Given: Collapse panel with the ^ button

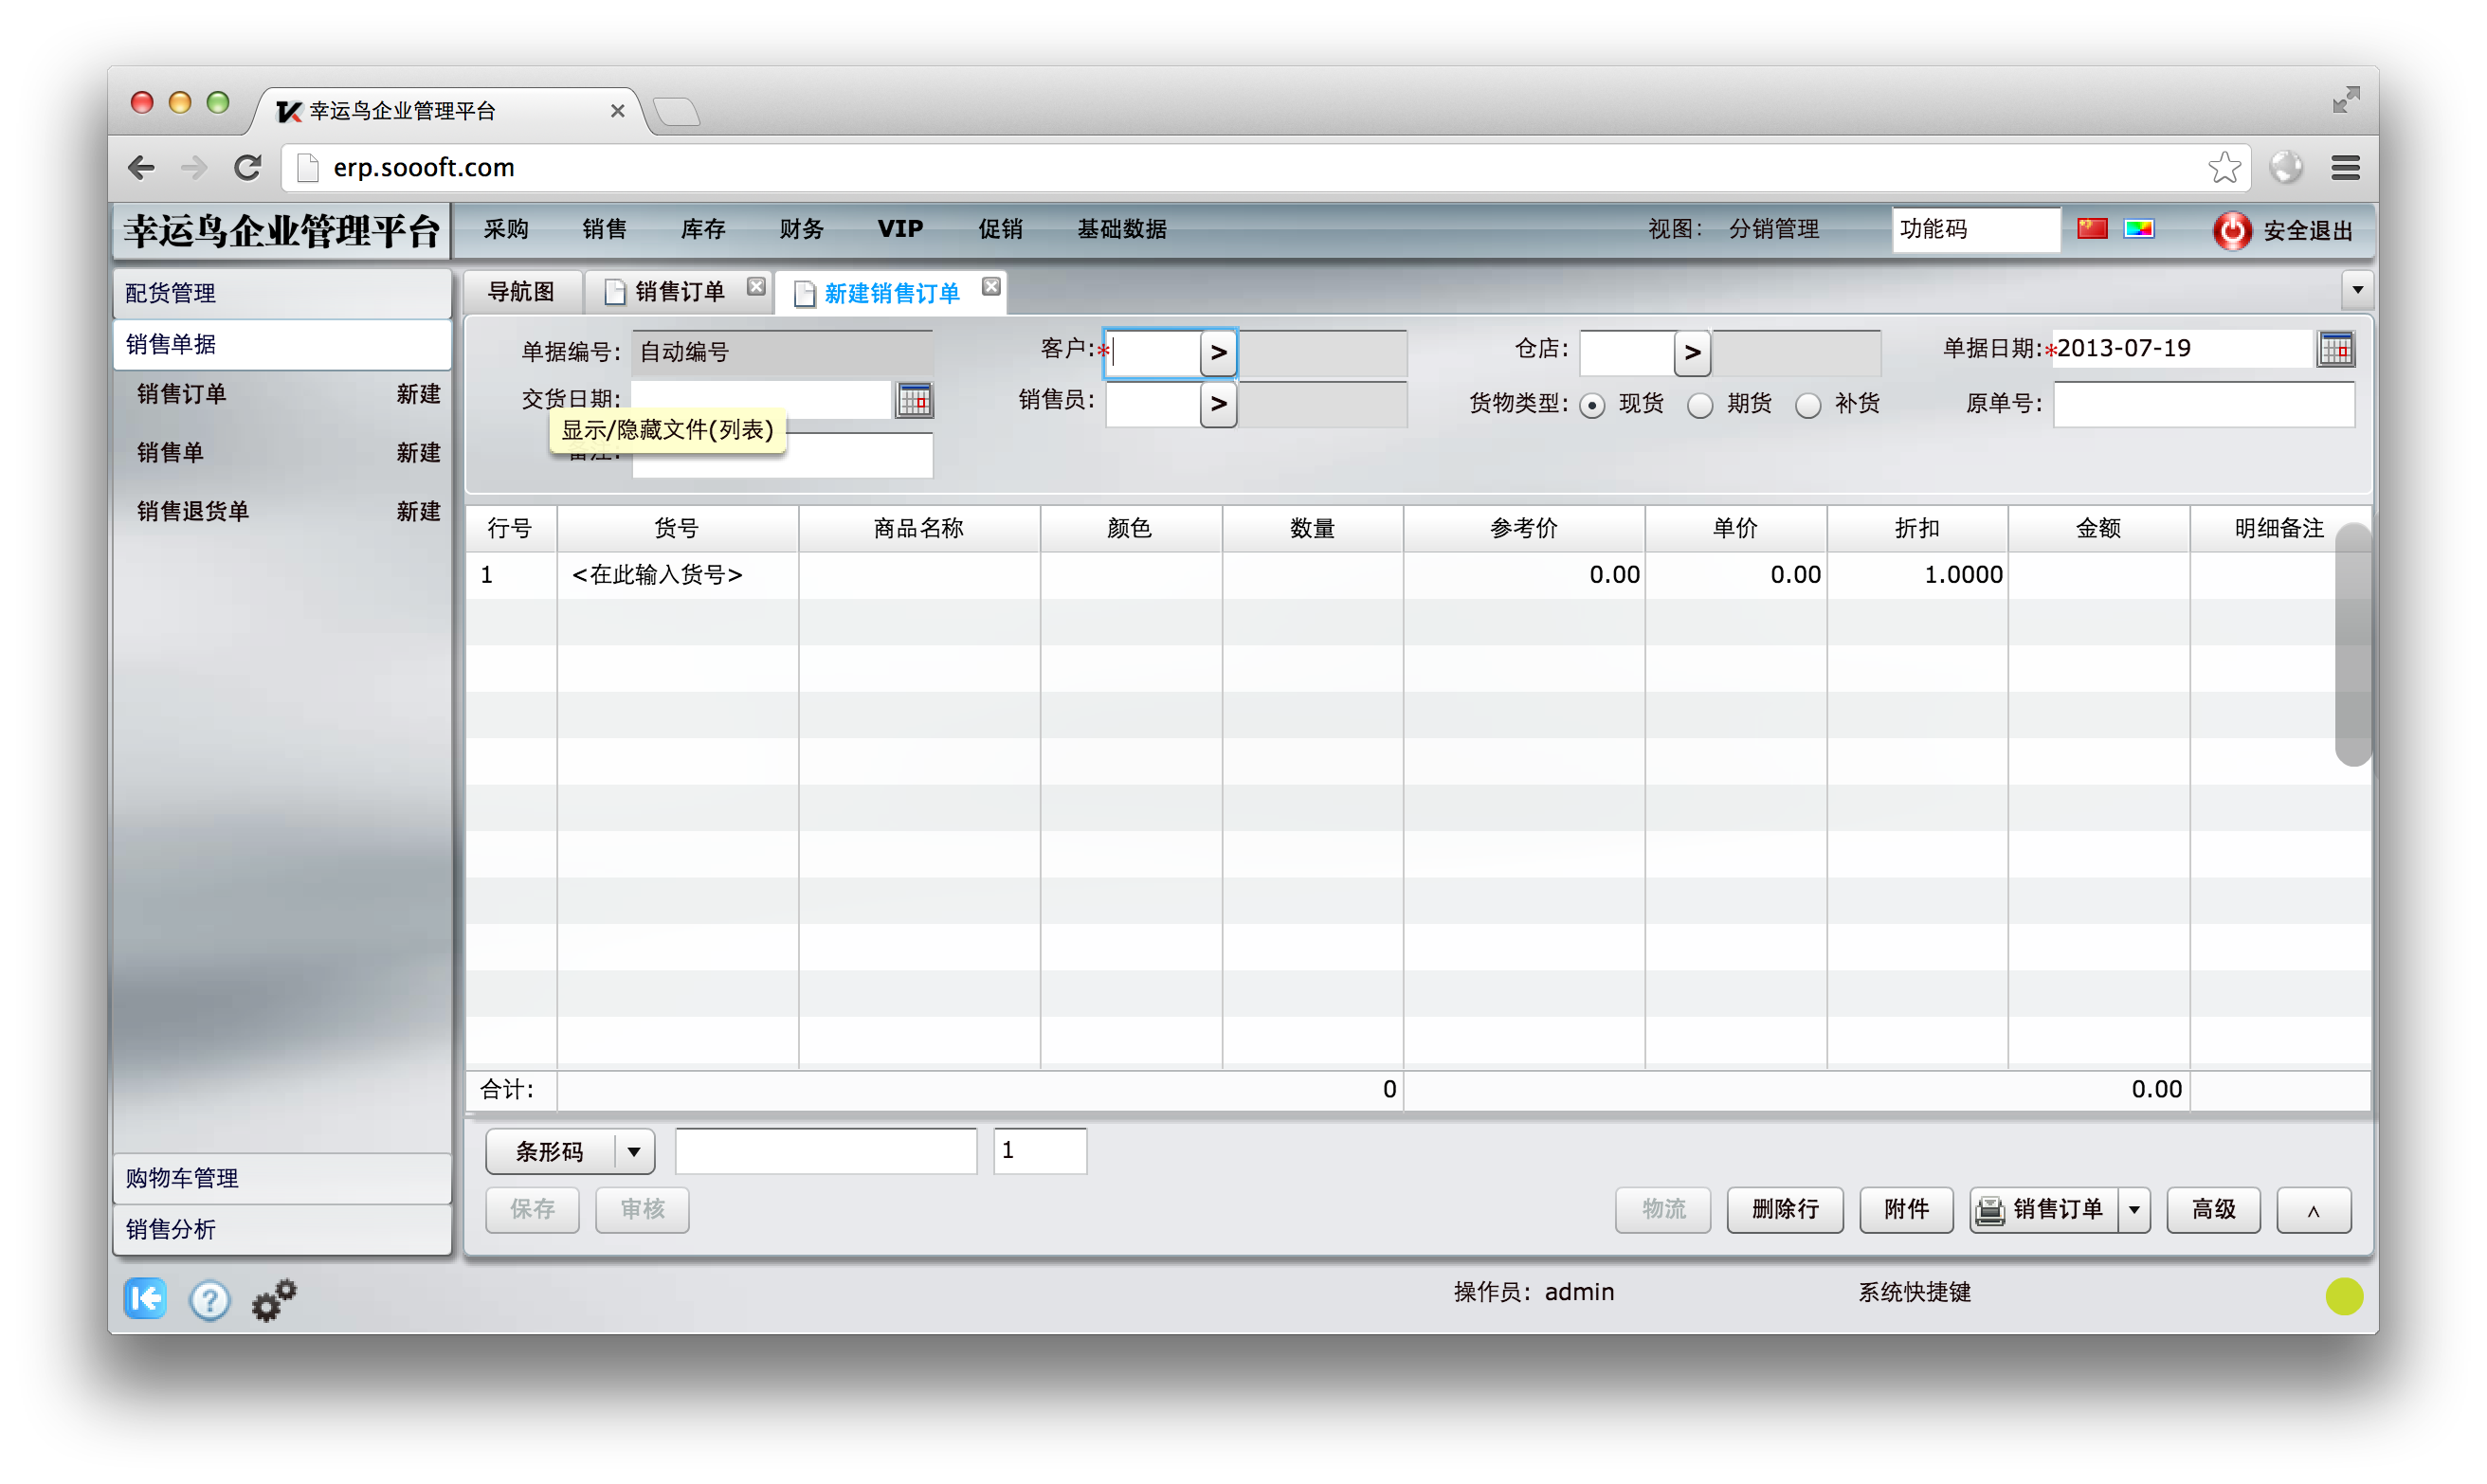Looking at the screenshot, I should coord(2313,1210).
